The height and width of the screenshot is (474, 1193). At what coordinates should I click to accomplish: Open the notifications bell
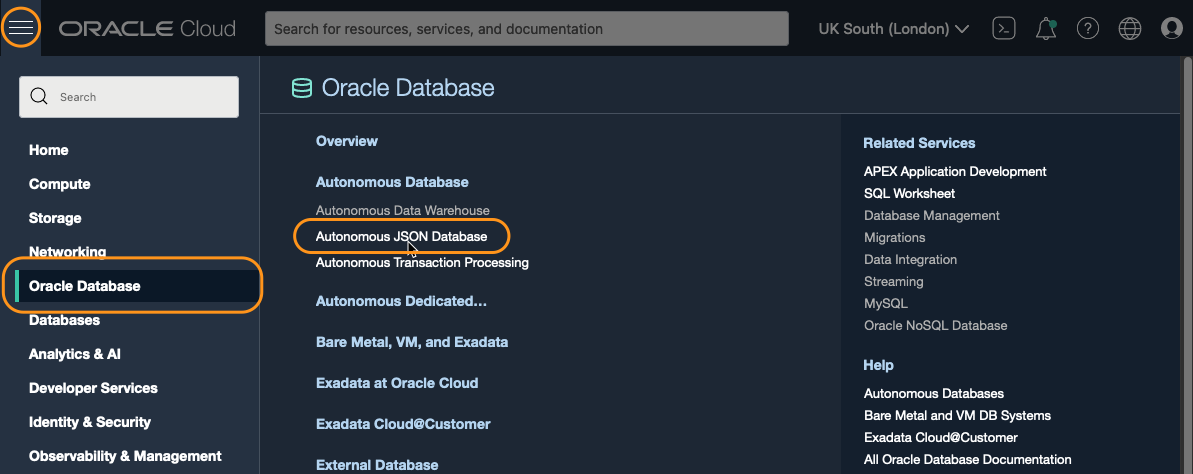1046,29
